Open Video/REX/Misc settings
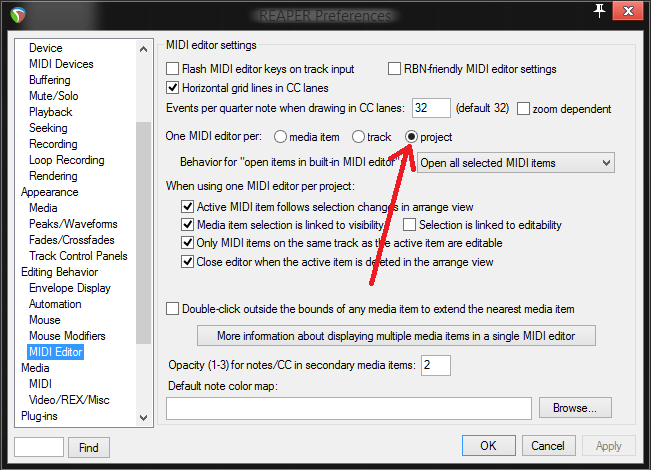This screenshot has height=470, width=651. 69,400
